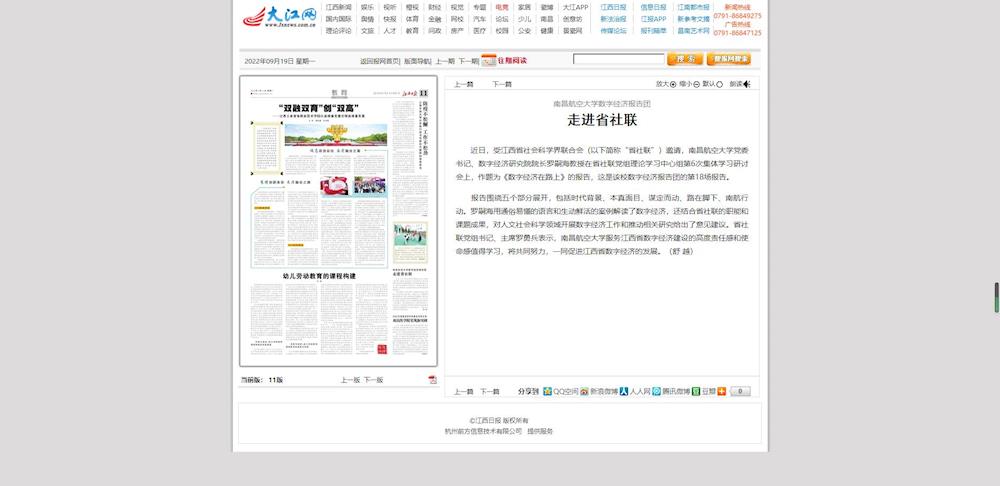Open the 电竞 navigation item
This screenshot has width=1000, height=486.
501,7
